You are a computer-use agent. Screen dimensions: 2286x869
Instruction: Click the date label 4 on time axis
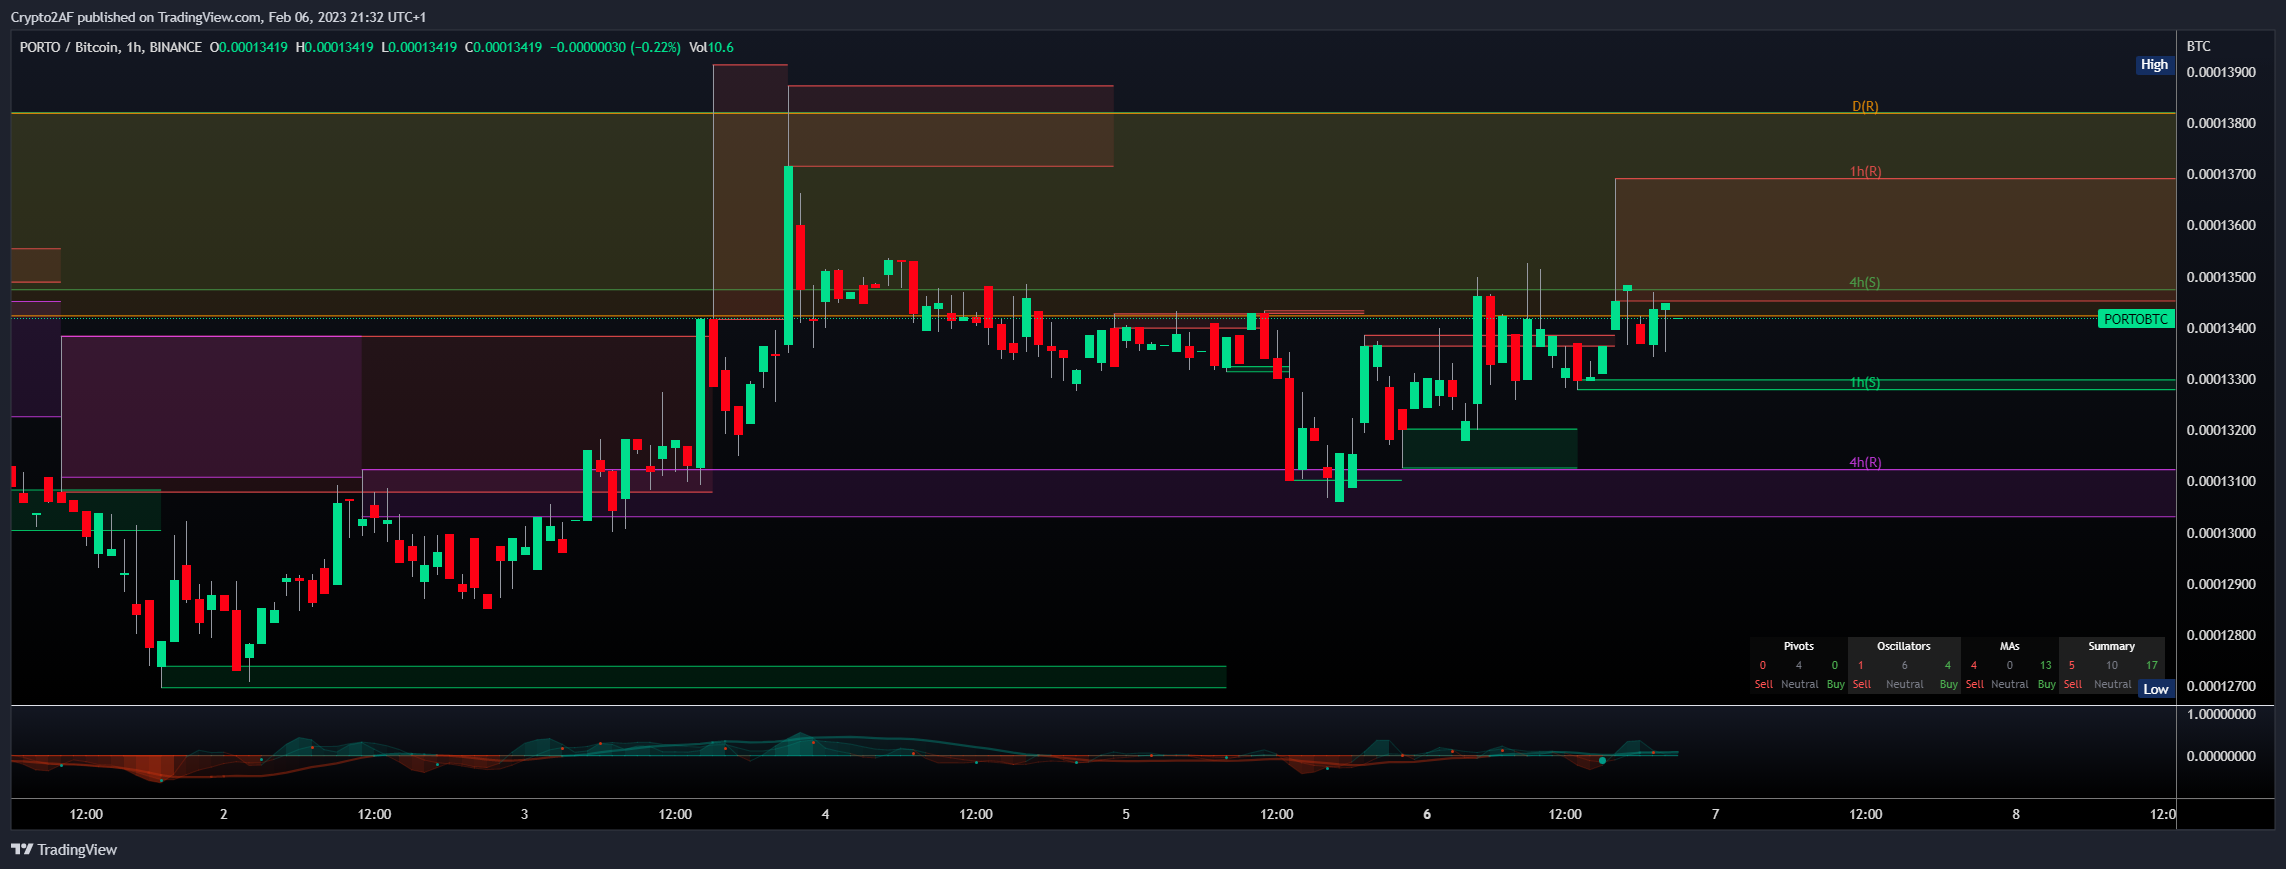[825, 814]
